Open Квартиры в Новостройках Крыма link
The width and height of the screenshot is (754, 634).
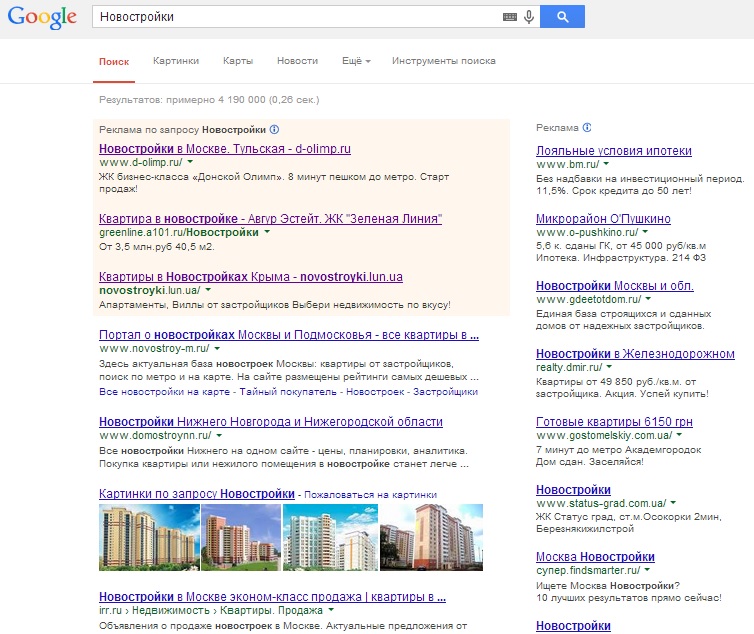(x=251, y=277)
